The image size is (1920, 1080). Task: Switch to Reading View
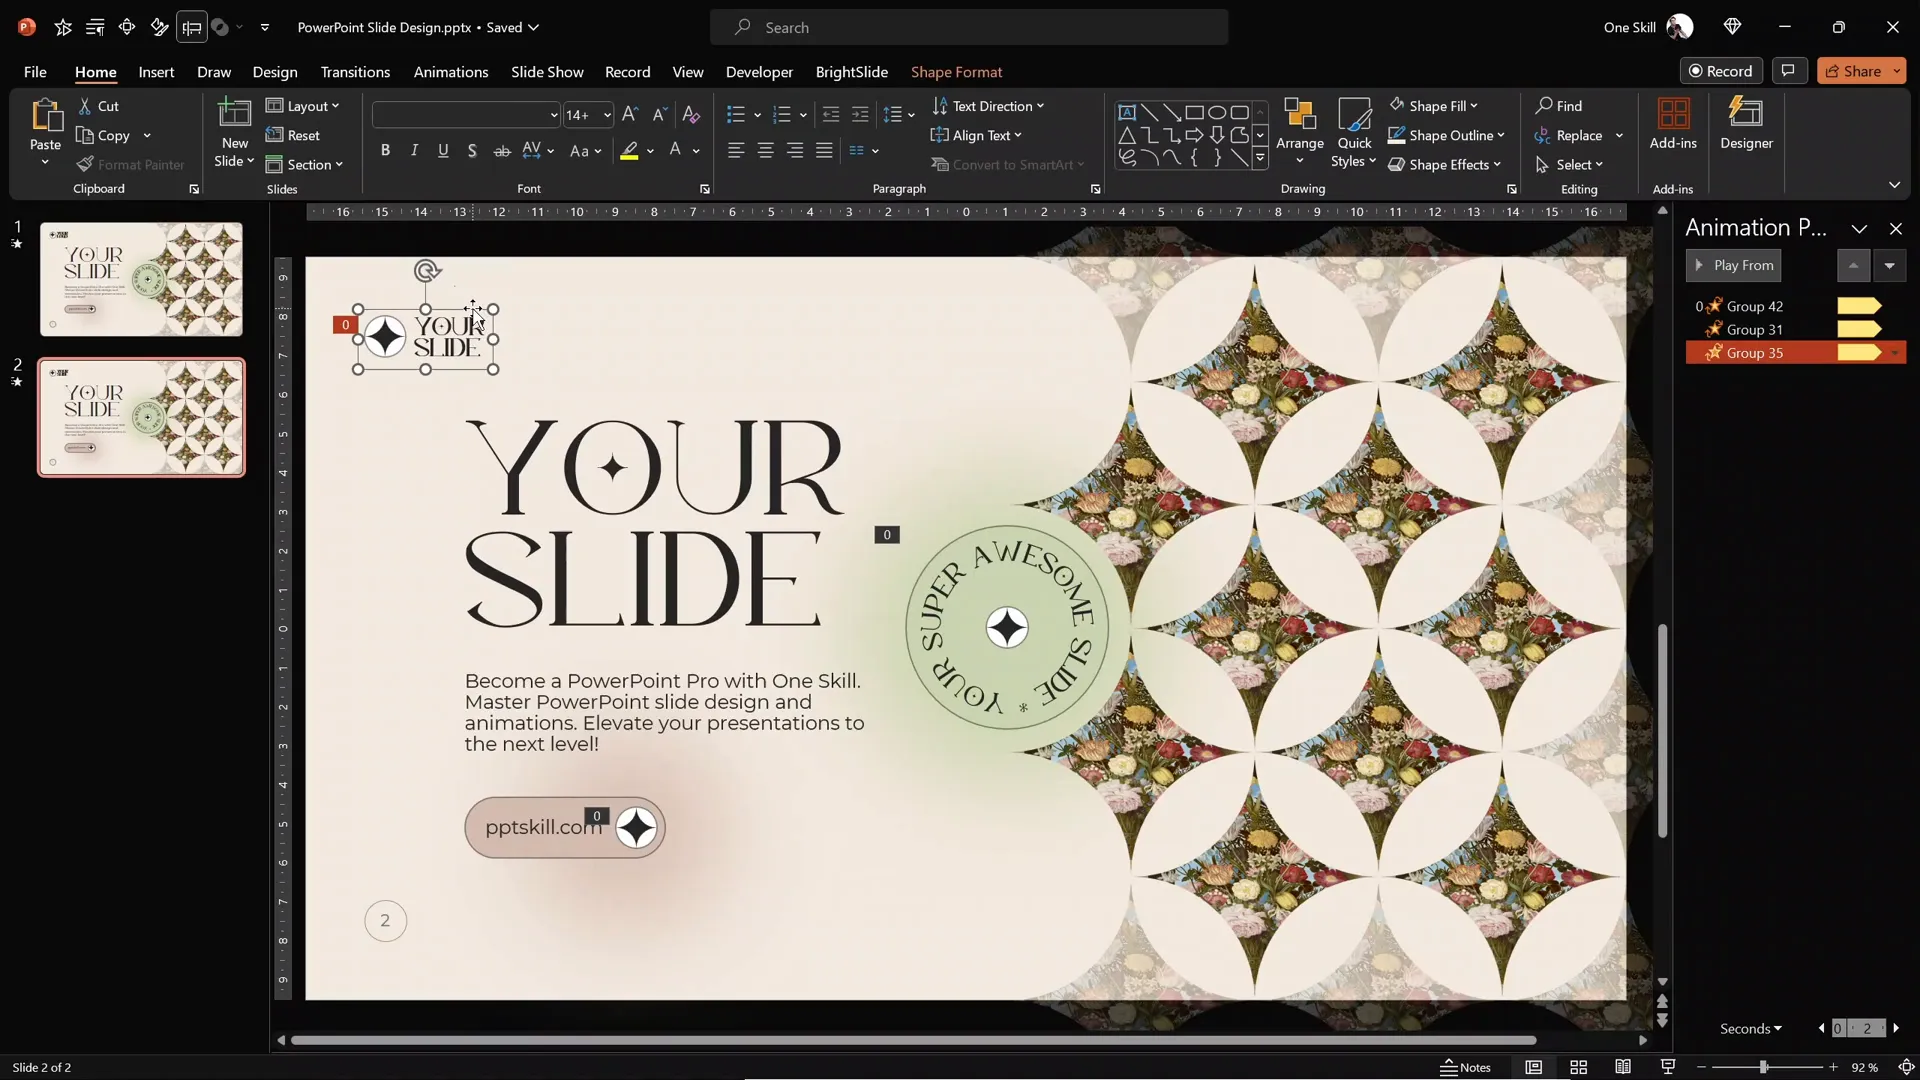tap(1623, 1067)
